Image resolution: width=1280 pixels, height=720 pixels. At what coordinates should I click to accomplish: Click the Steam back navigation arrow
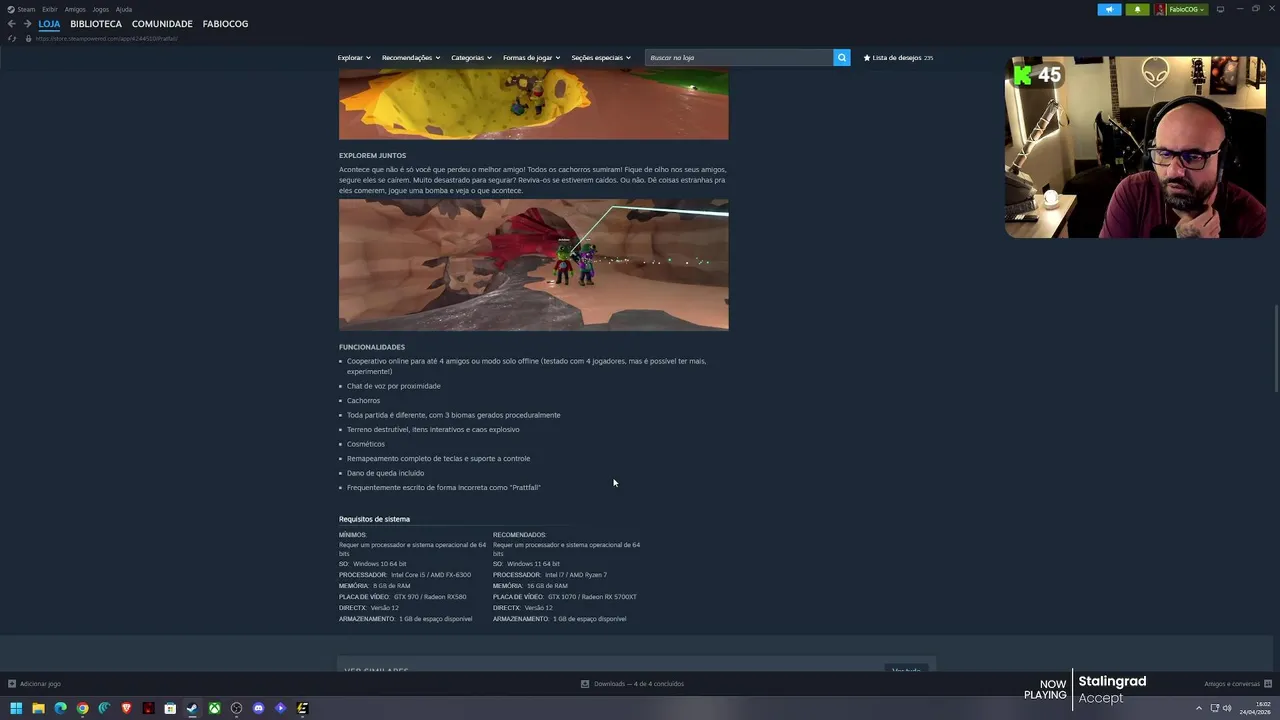pyautogui.click(x=11, y=24)
